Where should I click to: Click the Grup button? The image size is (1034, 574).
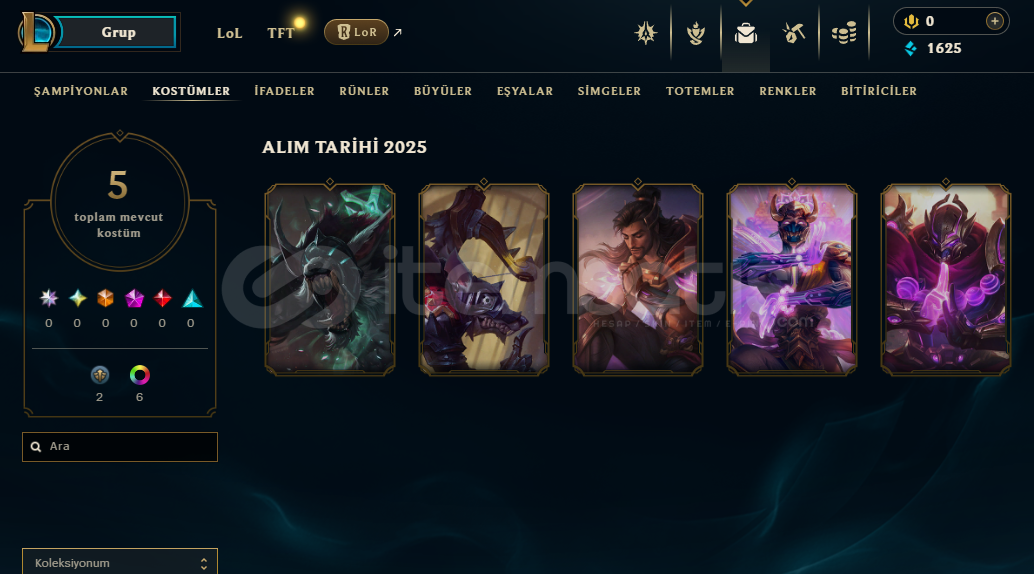click(x=118, y=32)
